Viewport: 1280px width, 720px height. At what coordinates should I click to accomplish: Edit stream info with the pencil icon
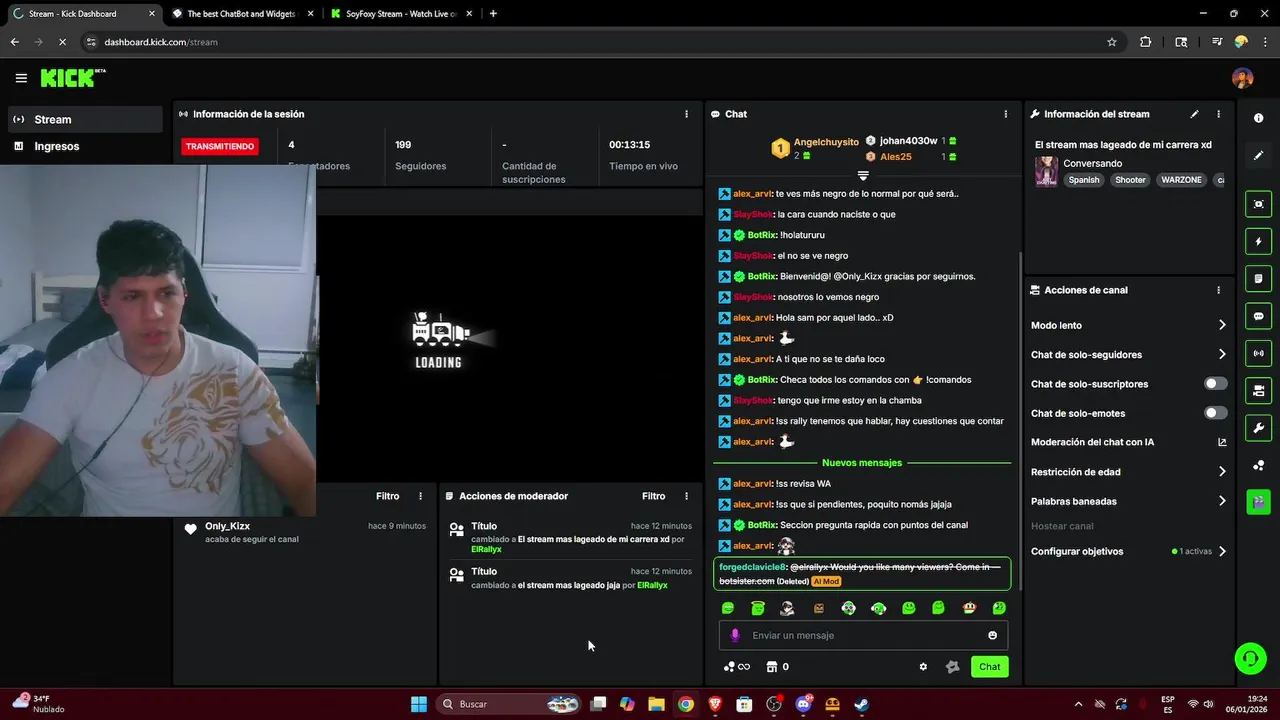click(x=1194, y=114)
